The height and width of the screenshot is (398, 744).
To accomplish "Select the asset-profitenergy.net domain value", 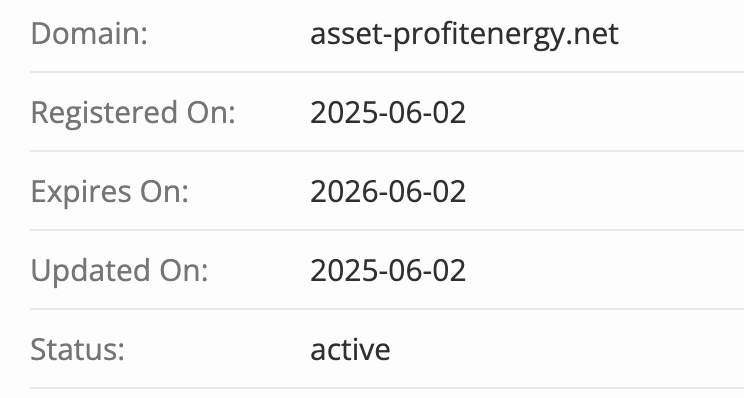I will click(x=464, y=35).
